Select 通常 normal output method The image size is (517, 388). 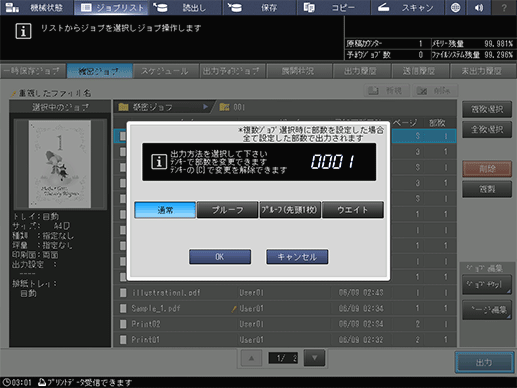point(165,210)
